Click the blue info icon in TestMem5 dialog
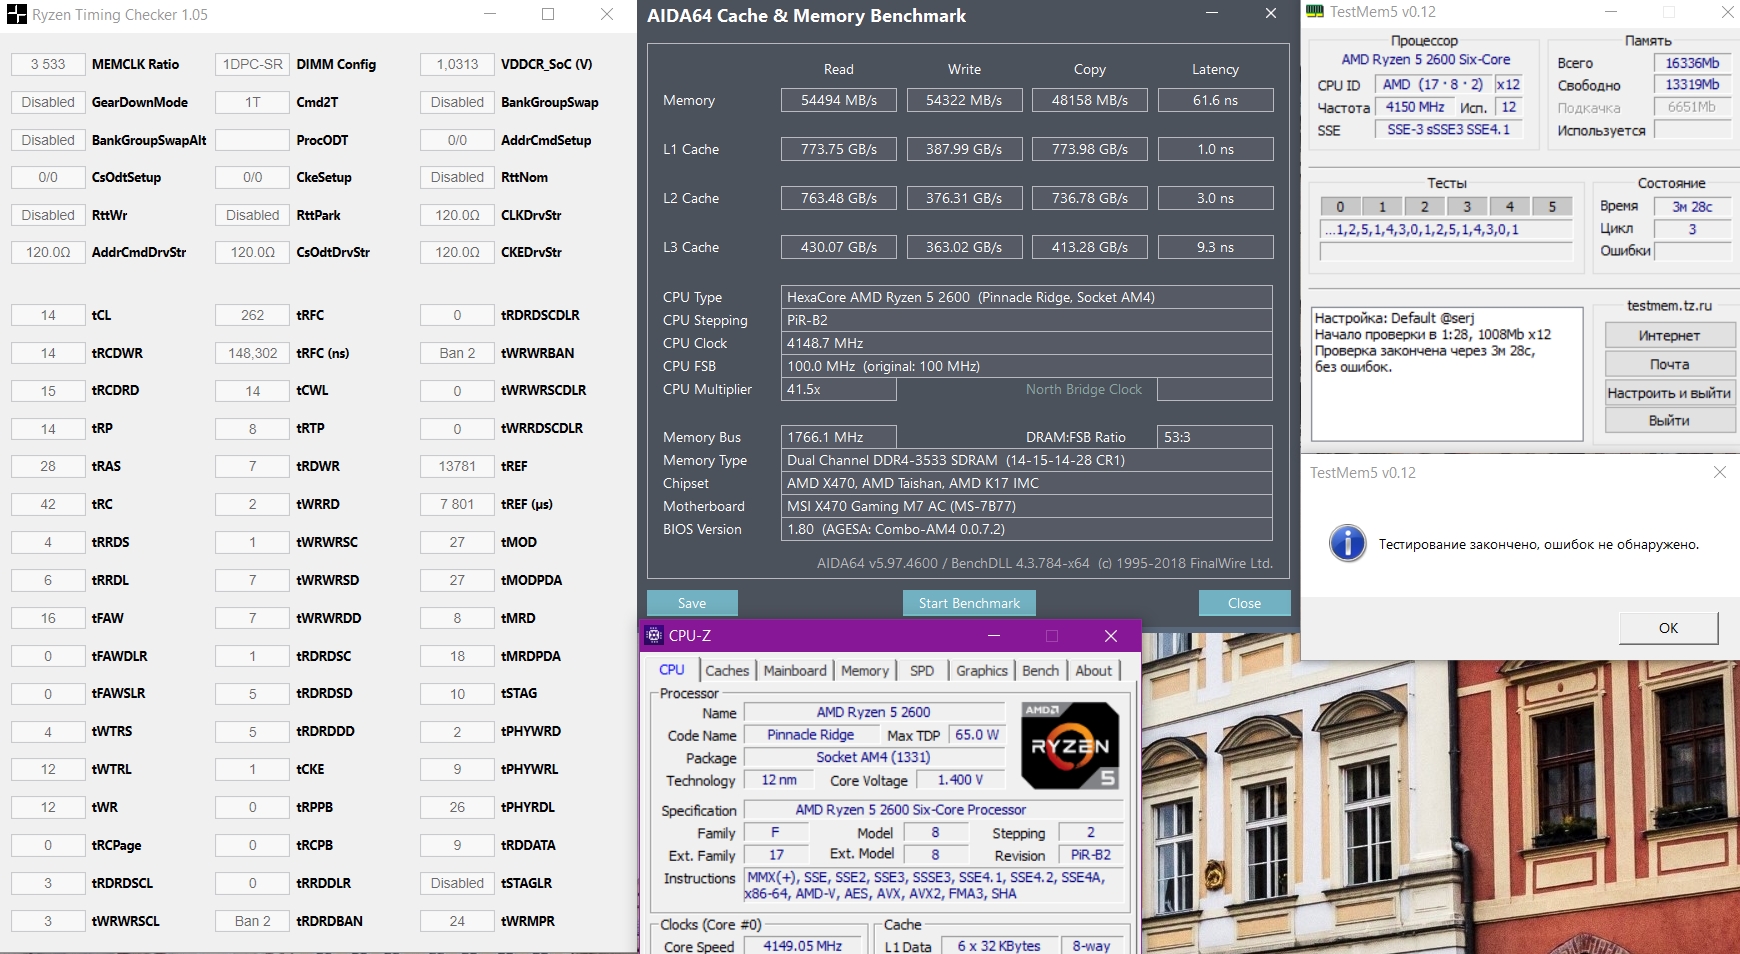This screenshot has height=954, width=1740. point(1347,544)
